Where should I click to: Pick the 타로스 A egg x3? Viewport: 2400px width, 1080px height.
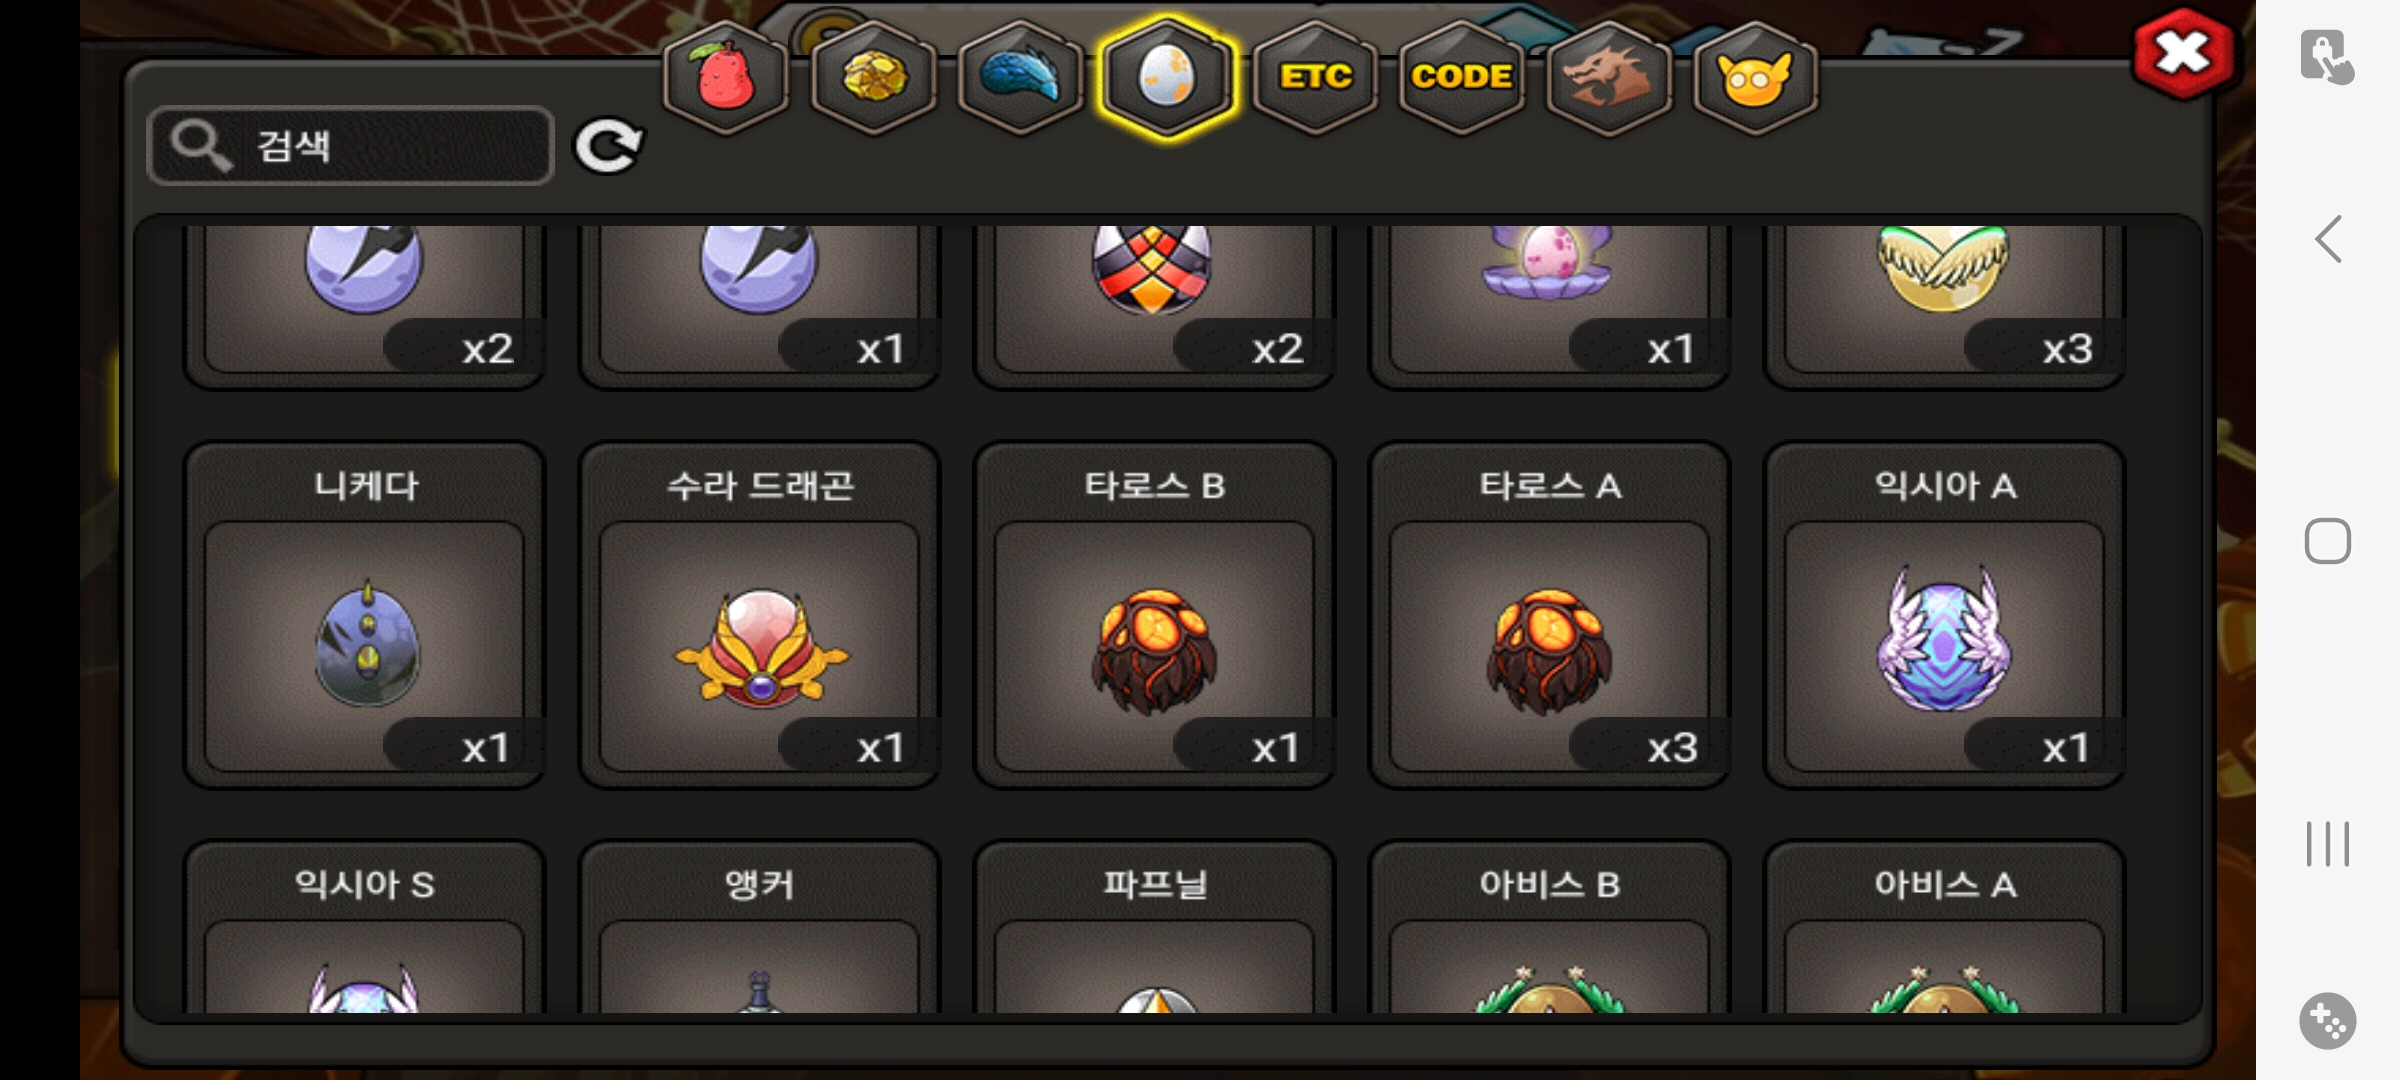[1549, 615]
